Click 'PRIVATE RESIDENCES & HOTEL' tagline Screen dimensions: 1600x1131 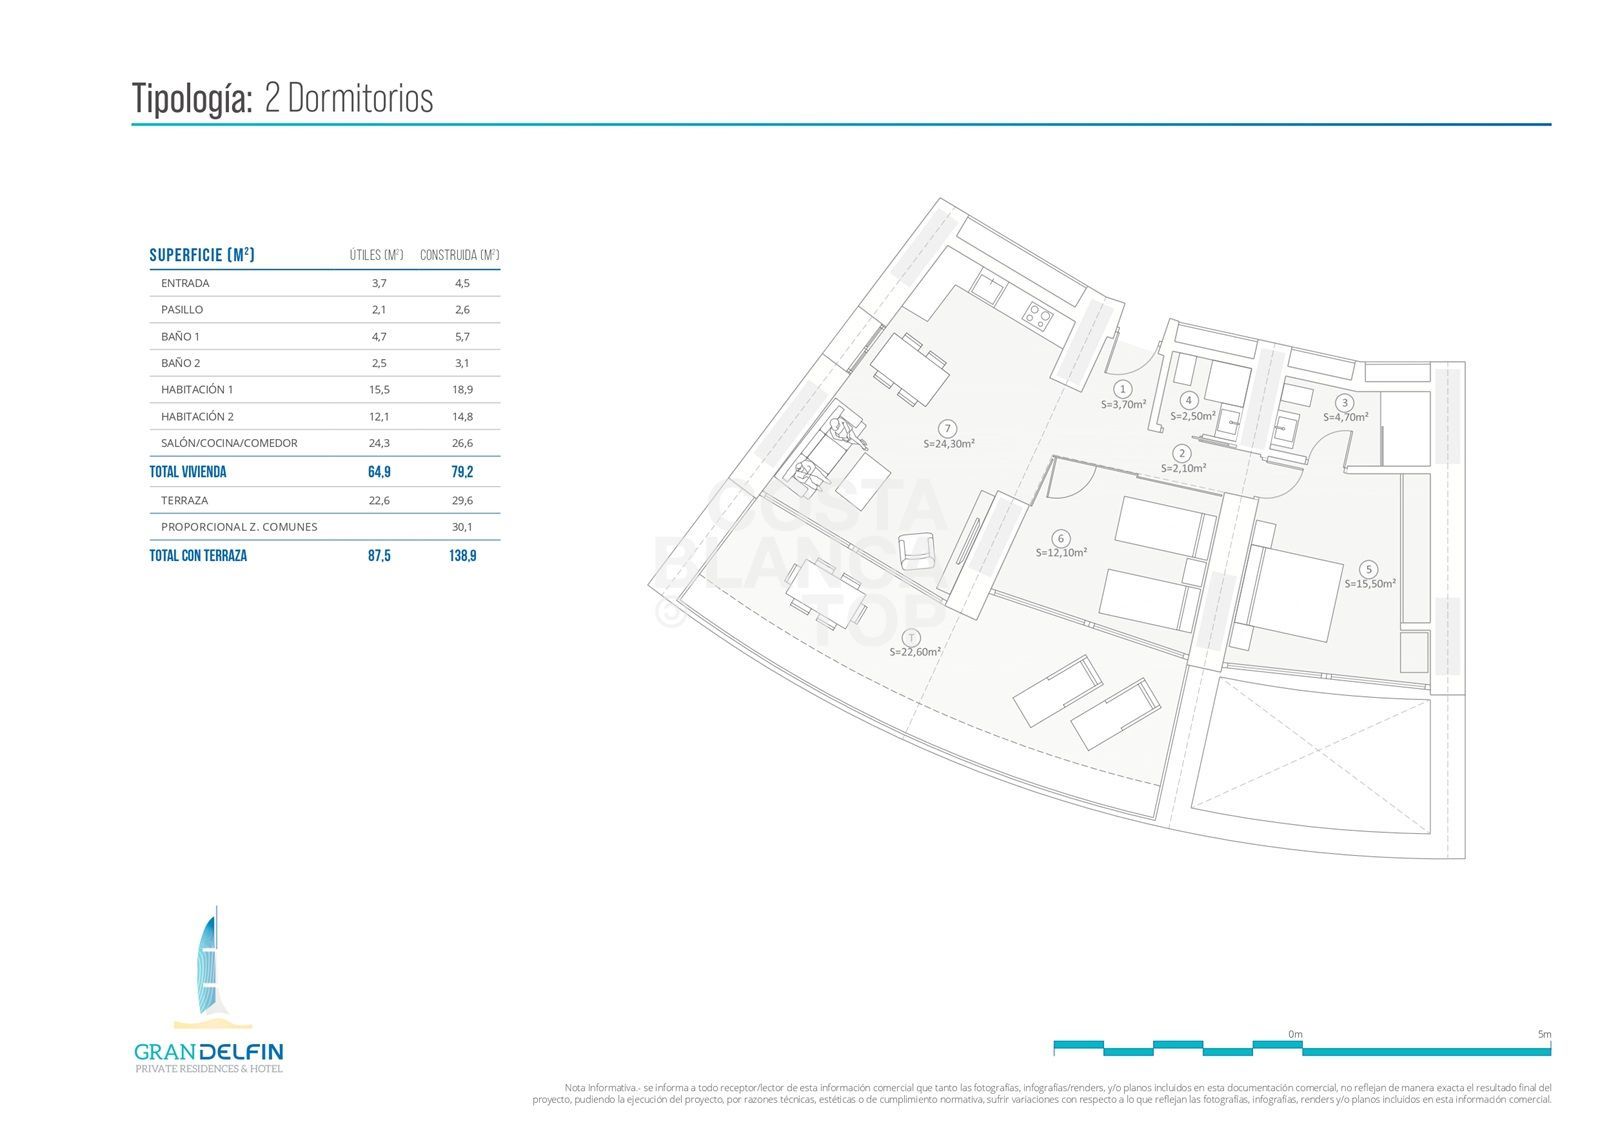click(x=209, y=1069)
